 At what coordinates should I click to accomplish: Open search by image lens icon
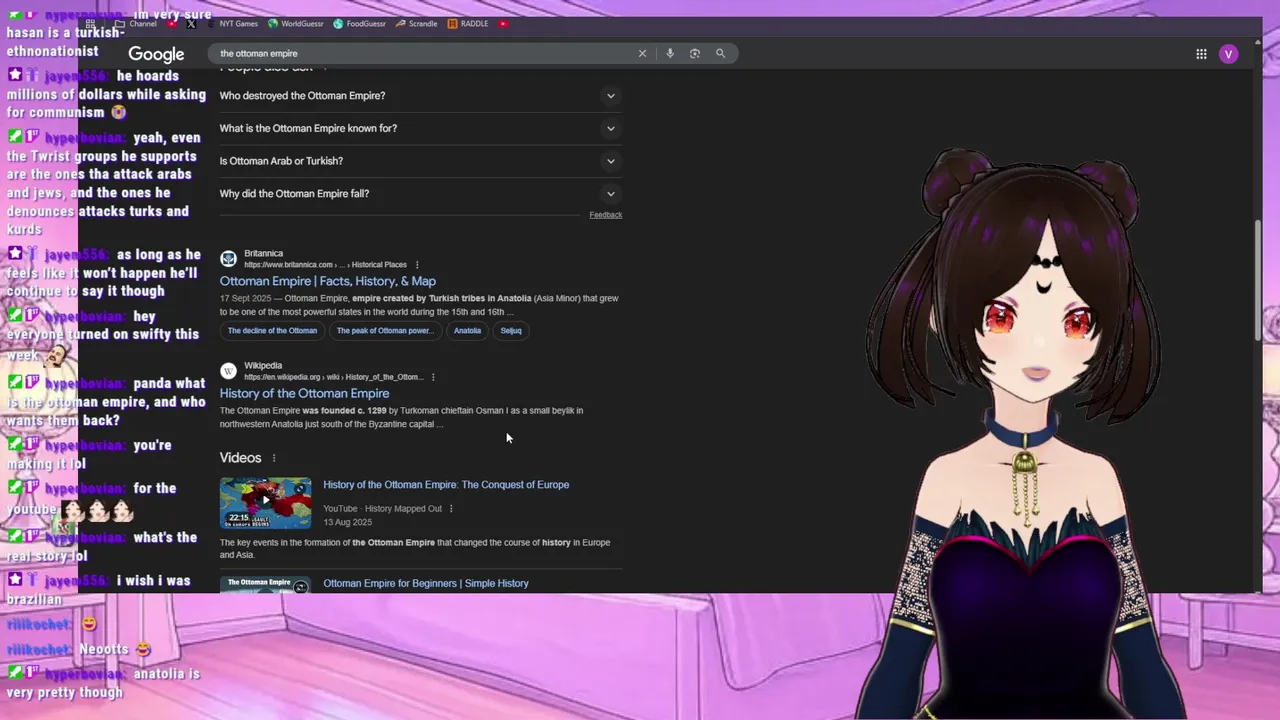click(695, 54)
